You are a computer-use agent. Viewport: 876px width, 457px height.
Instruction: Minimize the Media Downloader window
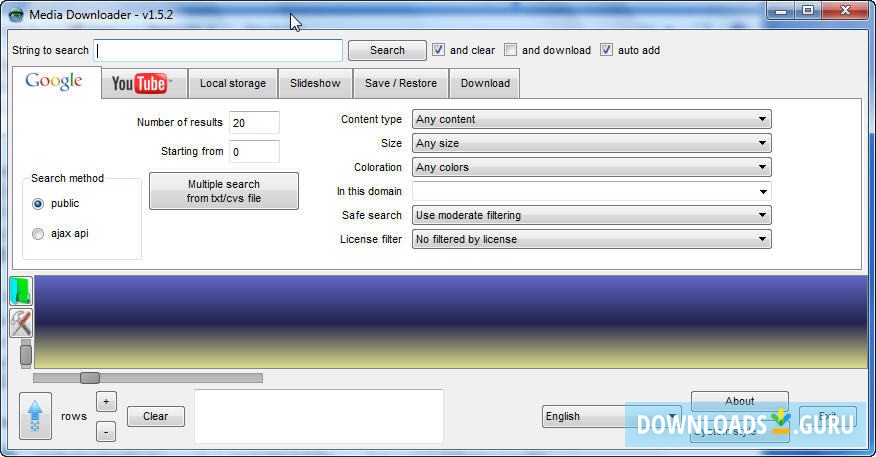pyautogui.click(x=781, y=11)
